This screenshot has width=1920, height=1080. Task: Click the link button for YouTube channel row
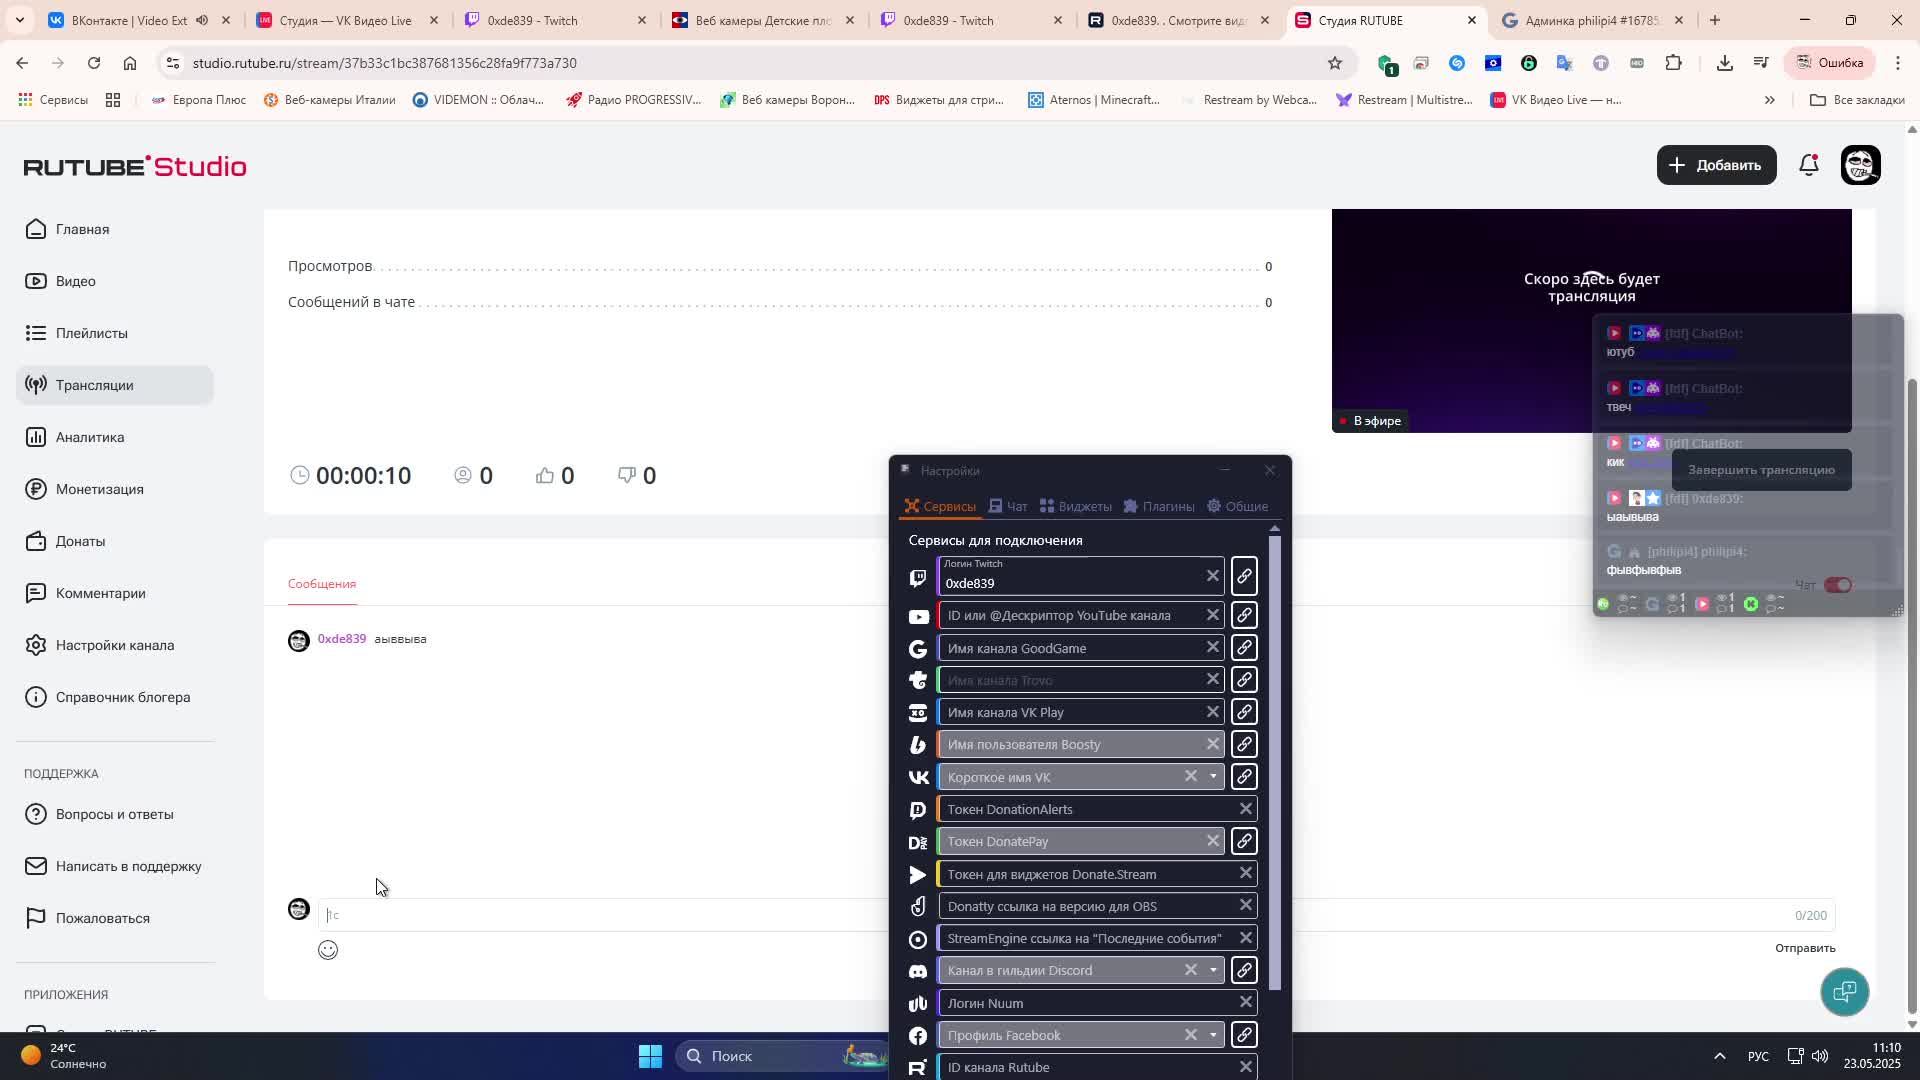[x=1244, y=615]
